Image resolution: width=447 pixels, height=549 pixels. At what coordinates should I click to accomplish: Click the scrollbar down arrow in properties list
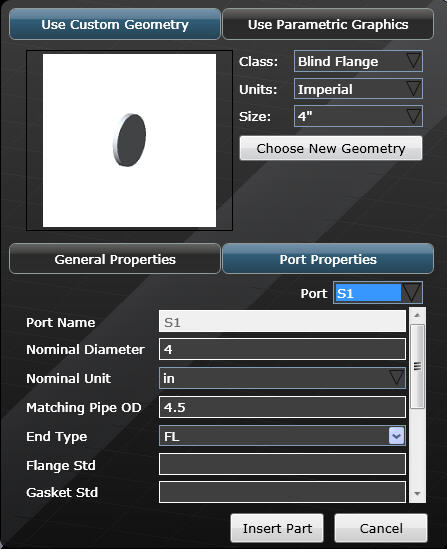pyautogui.click(x=417, y=494)
